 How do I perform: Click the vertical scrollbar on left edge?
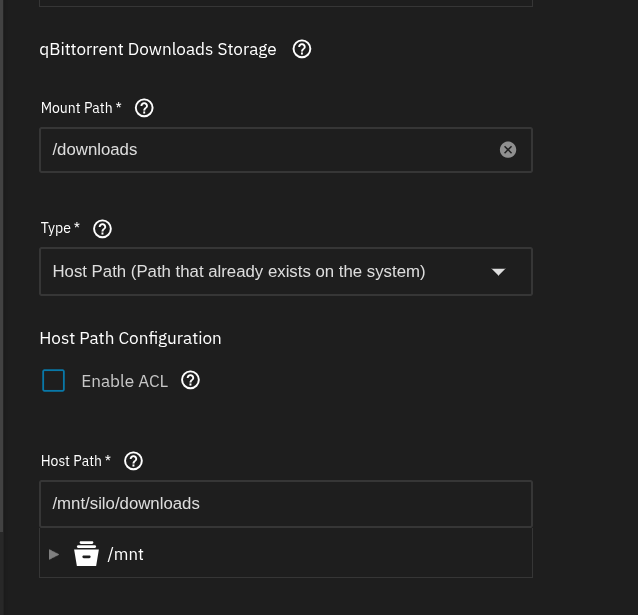click(x=2, y=265)
